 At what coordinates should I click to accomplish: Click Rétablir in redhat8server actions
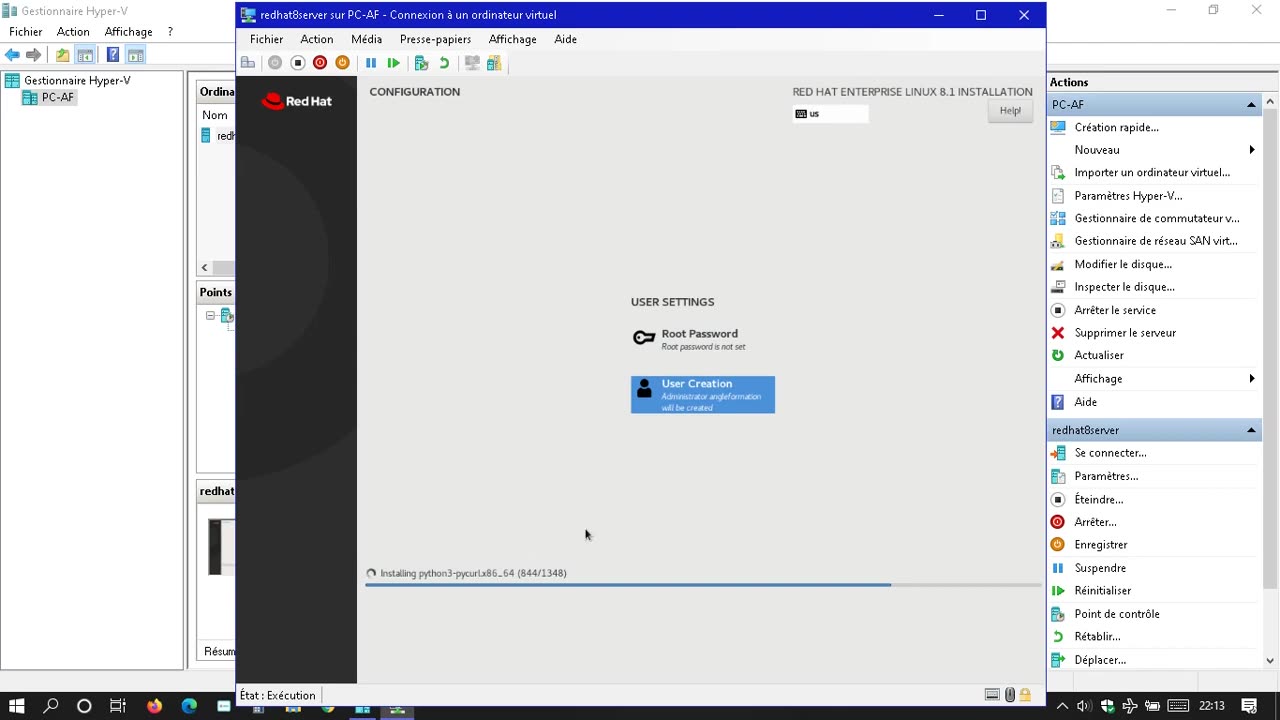click(x=1097, y=636)
